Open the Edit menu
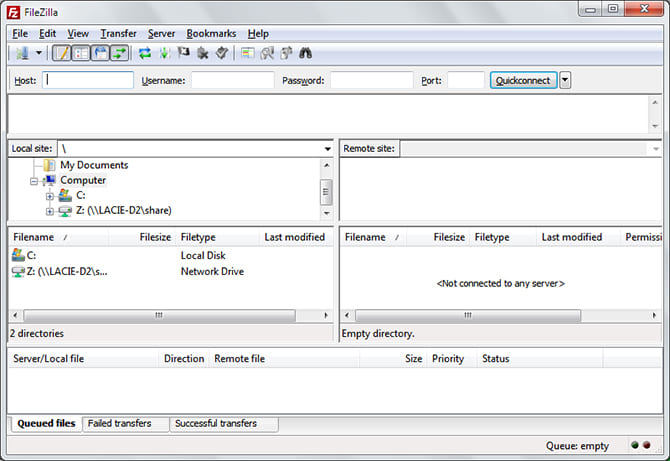 click(x=47, y=33)
